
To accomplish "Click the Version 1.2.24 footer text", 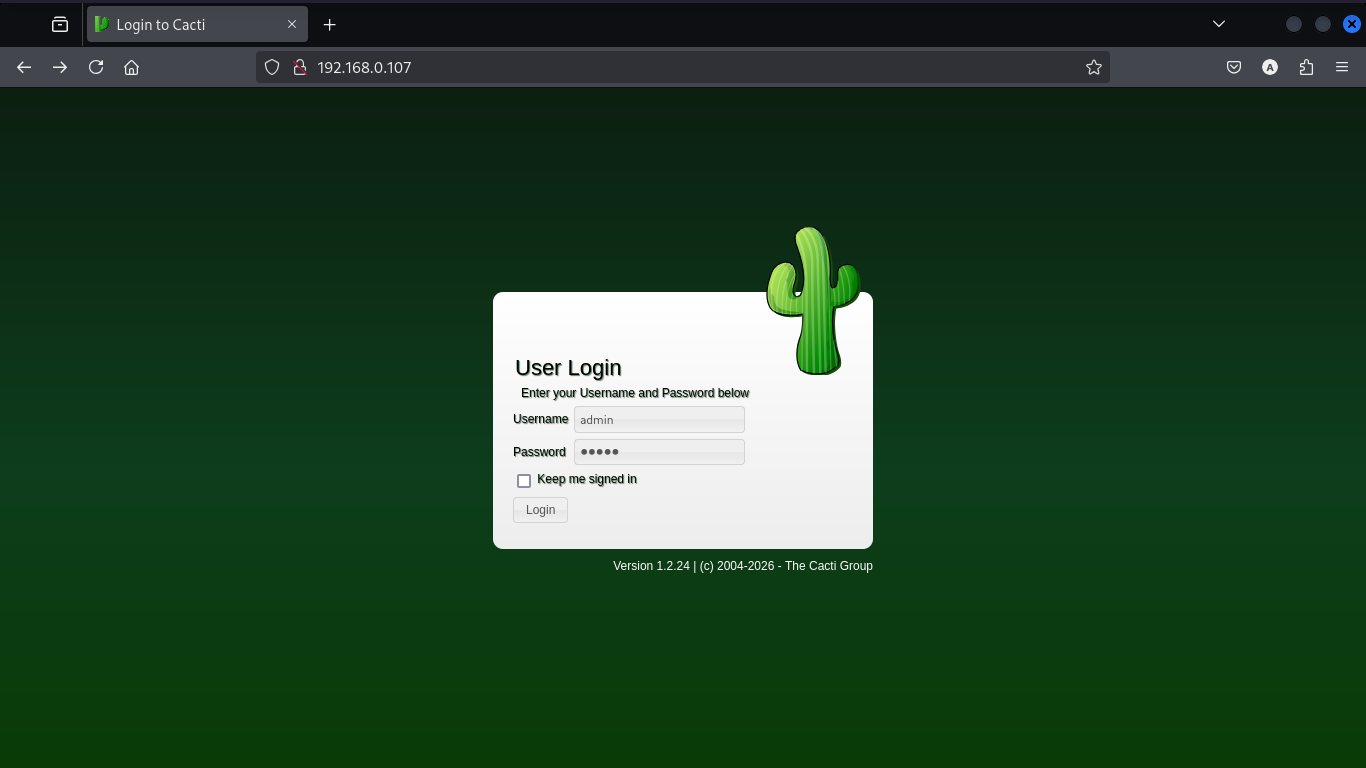I will tap(743, 566).
